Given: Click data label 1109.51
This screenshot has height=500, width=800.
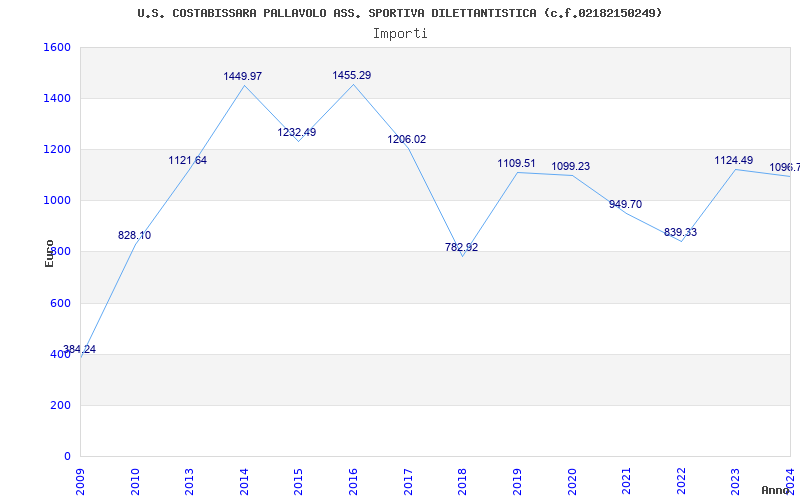Looking at the screenshot, I should pyautogui.click(x=516, y=163).
